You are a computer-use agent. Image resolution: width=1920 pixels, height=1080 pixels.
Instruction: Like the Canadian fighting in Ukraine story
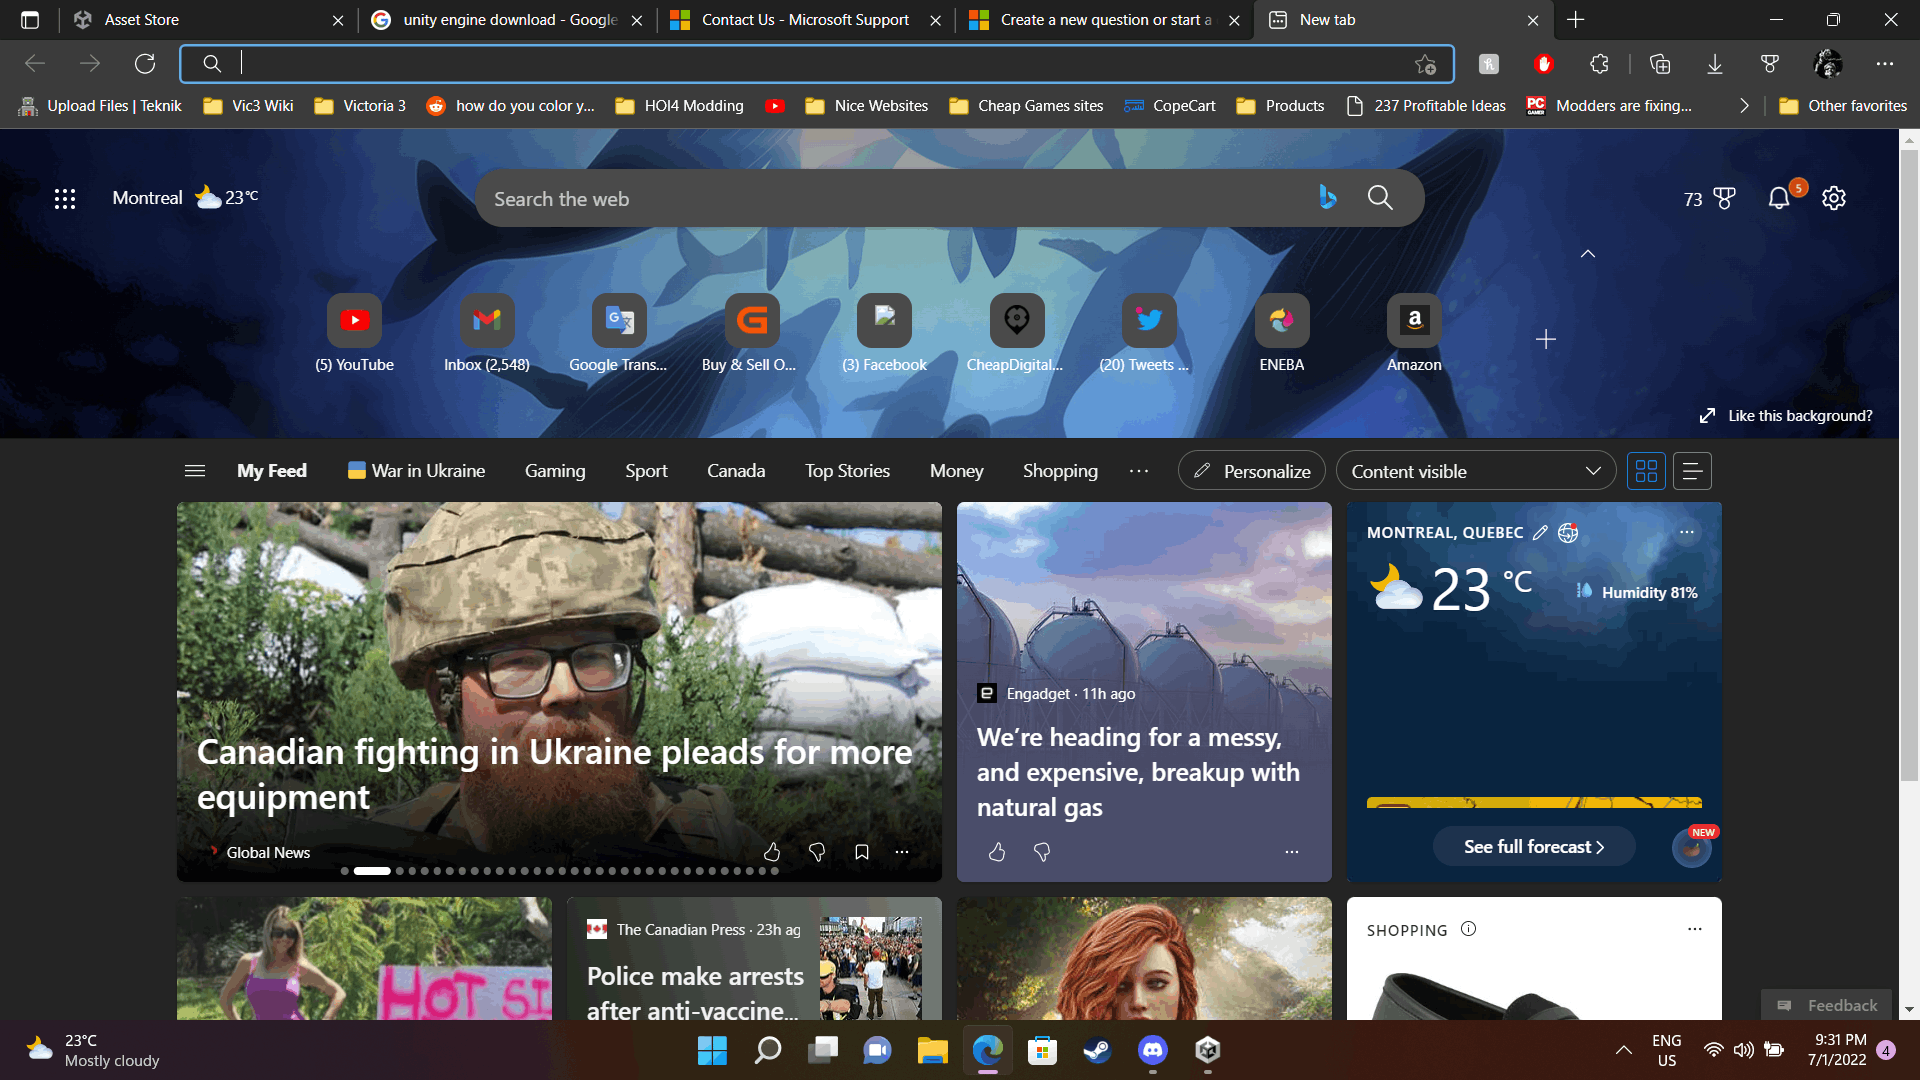click(772, 852)
